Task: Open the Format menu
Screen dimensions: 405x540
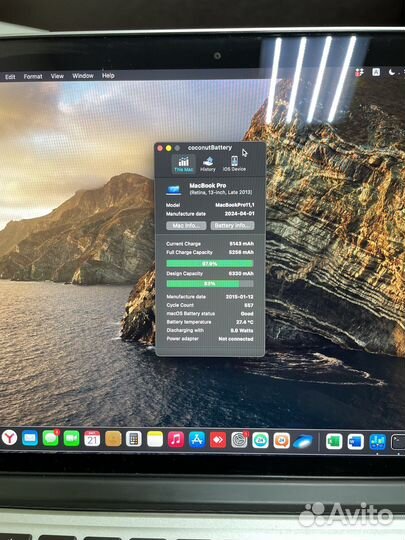Action: pos(33,76)
